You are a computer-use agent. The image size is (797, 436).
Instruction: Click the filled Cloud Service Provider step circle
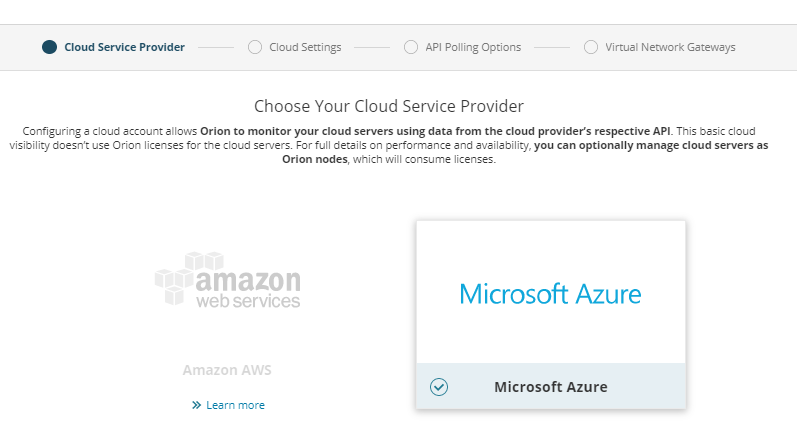click(50, 47)
